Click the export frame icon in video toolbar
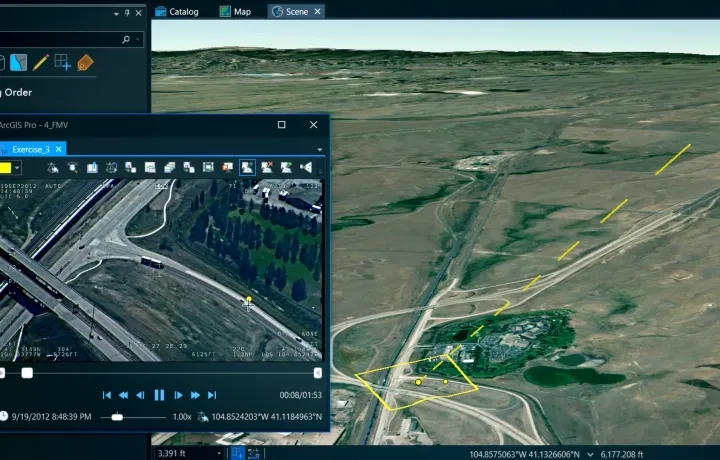This screenshot has height=460, width=720. (130, 168)
